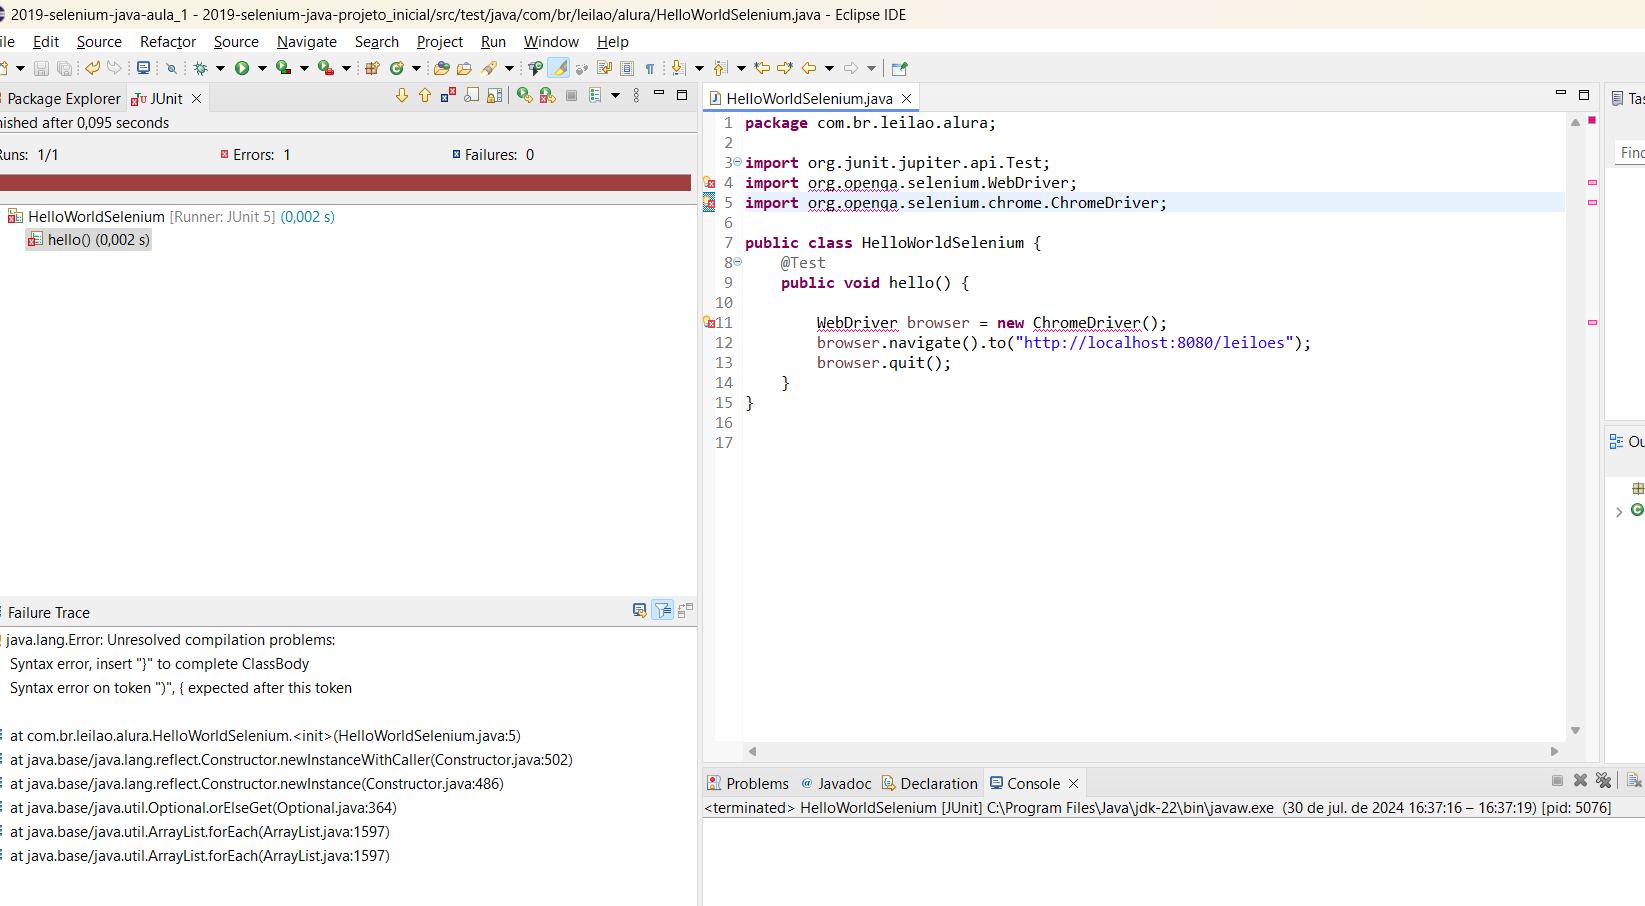This screenshot has width=1645, height=906.
Task: Open the Window menu
Action: click(551, 42)
